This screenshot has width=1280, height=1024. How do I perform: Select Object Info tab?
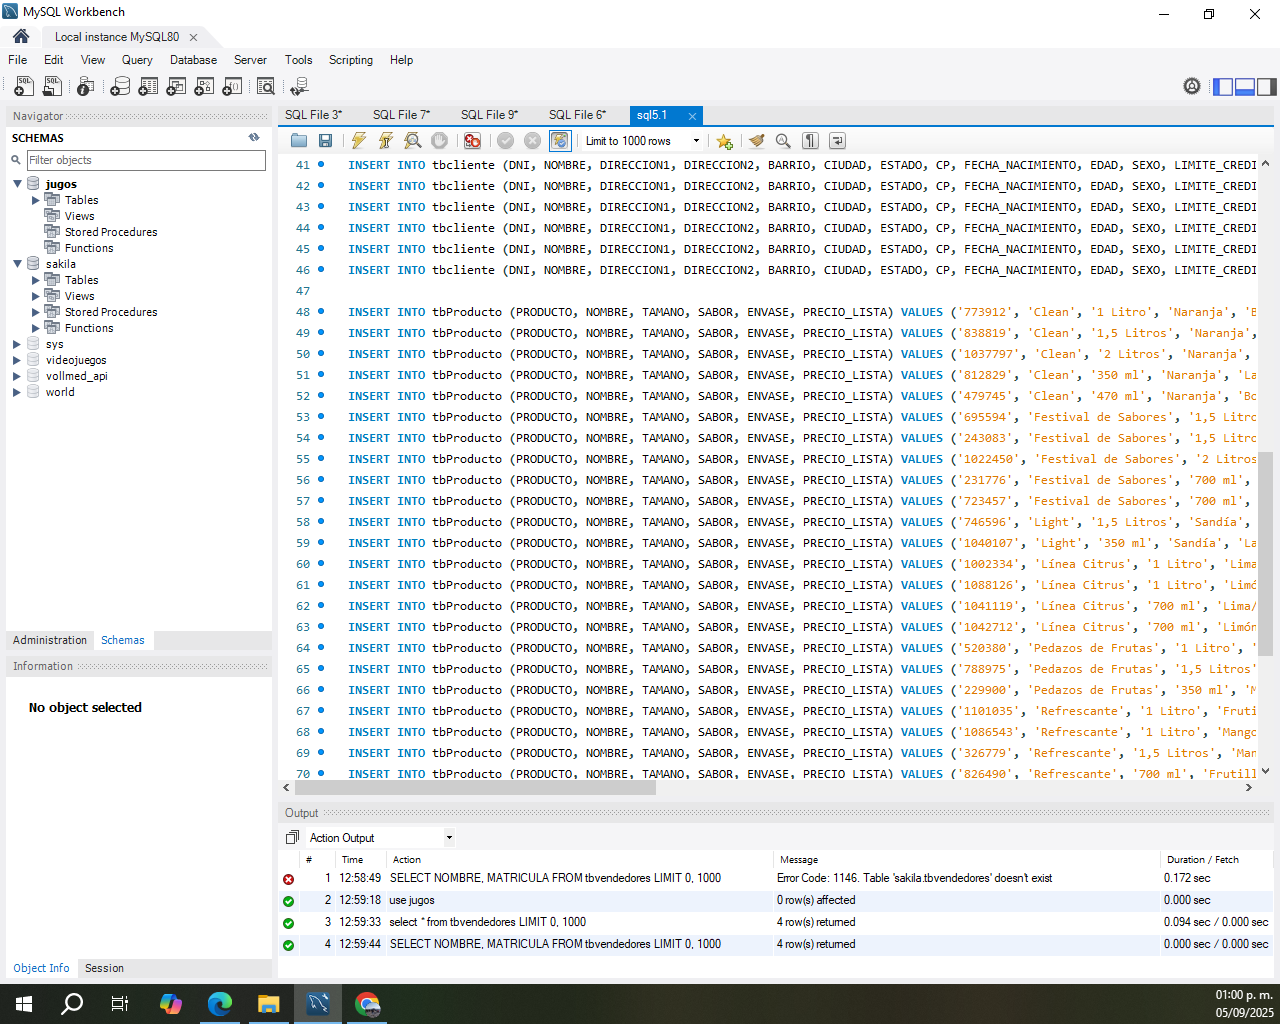[41, 968]
